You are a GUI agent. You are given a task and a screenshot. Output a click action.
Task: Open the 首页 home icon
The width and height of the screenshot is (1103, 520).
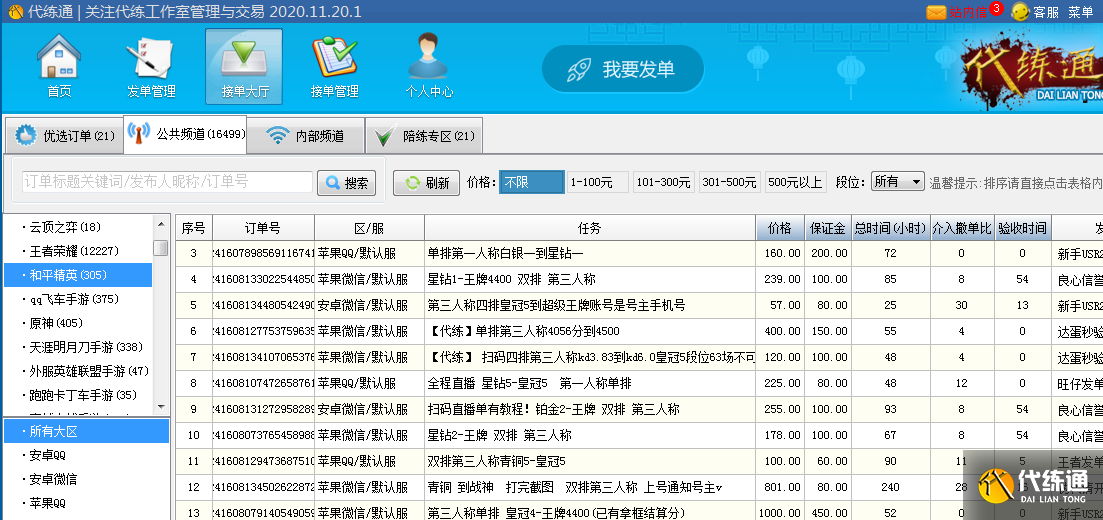click(59, 66)
